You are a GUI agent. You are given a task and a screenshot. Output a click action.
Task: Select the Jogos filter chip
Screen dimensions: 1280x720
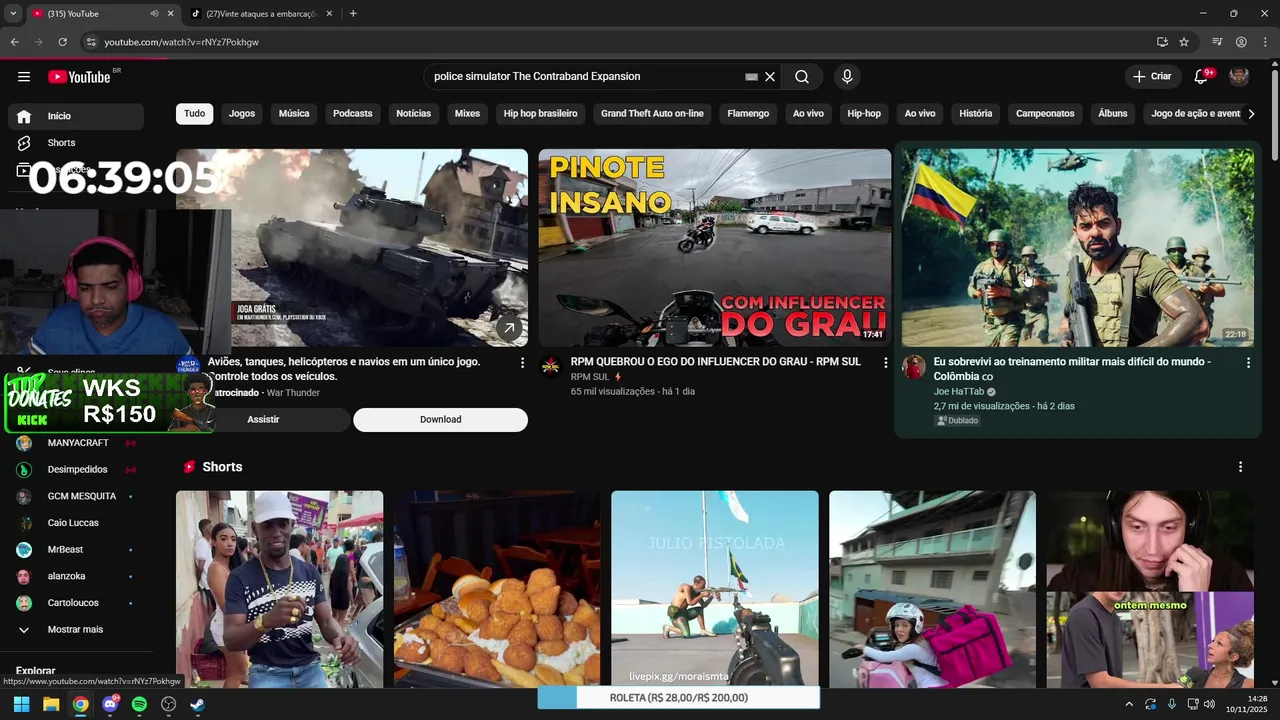[242, 114]
